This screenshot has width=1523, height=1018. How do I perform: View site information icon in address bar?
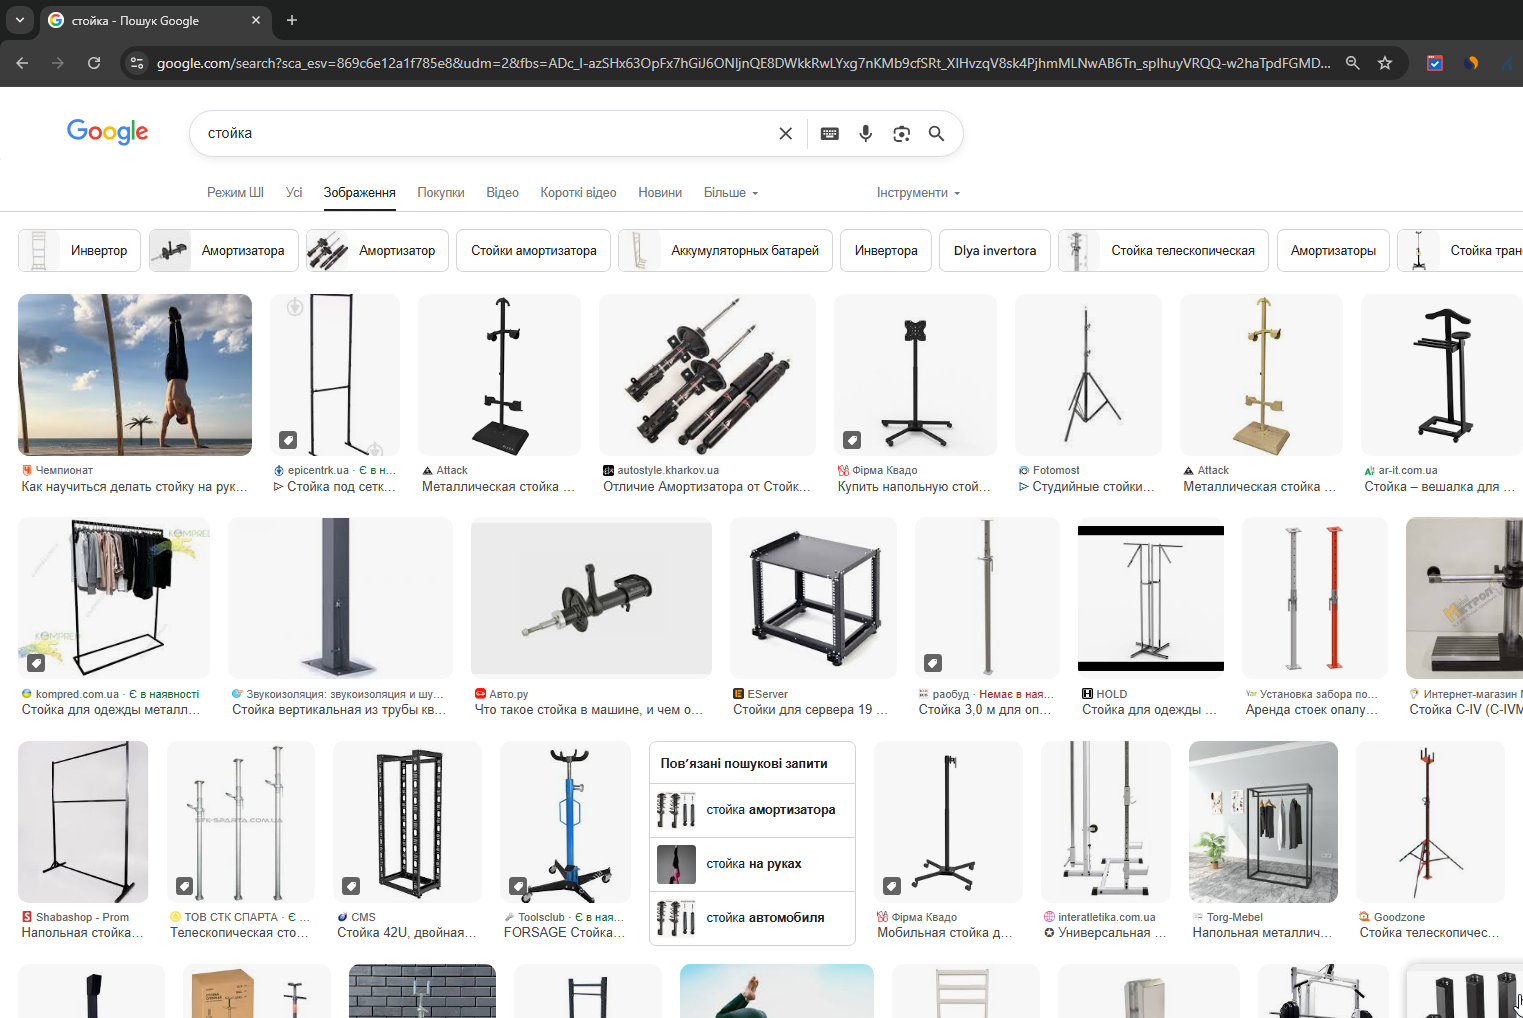[137, 63]
